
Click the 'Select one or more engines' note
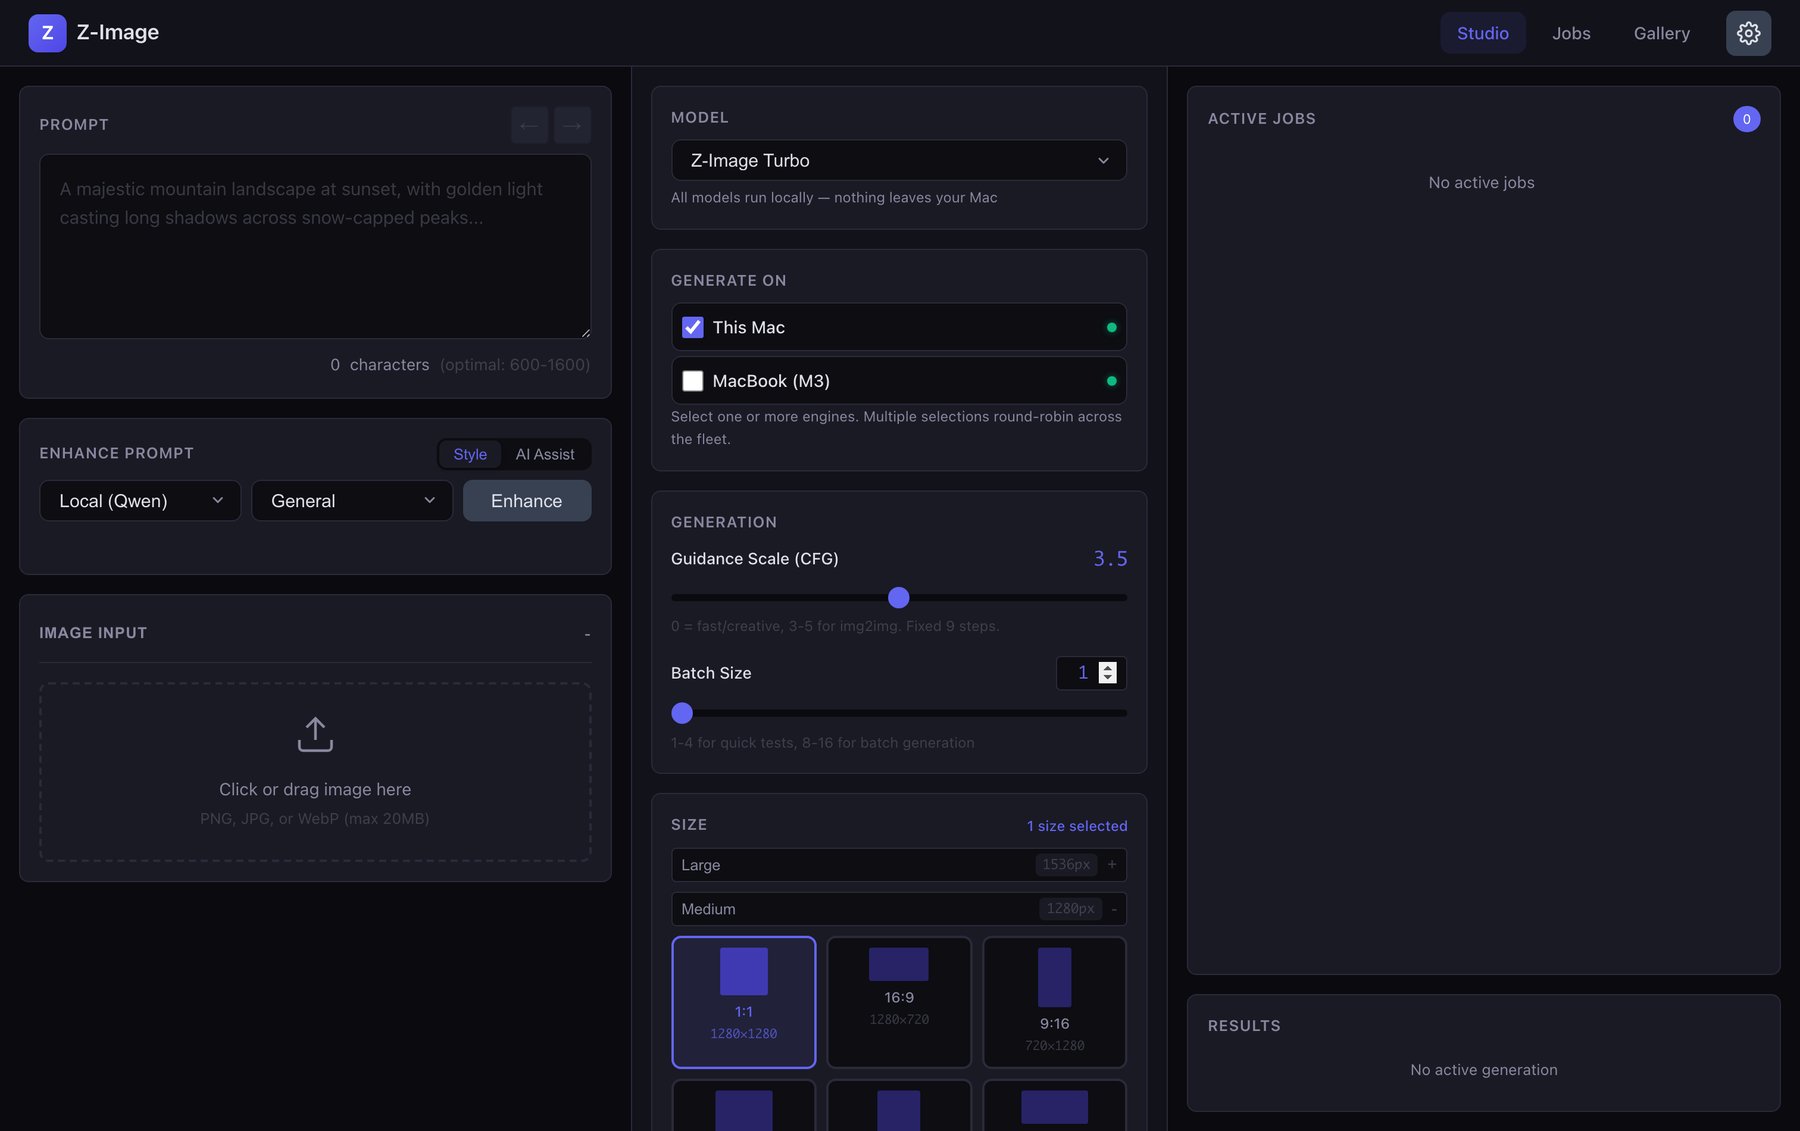tap(896, 428)
